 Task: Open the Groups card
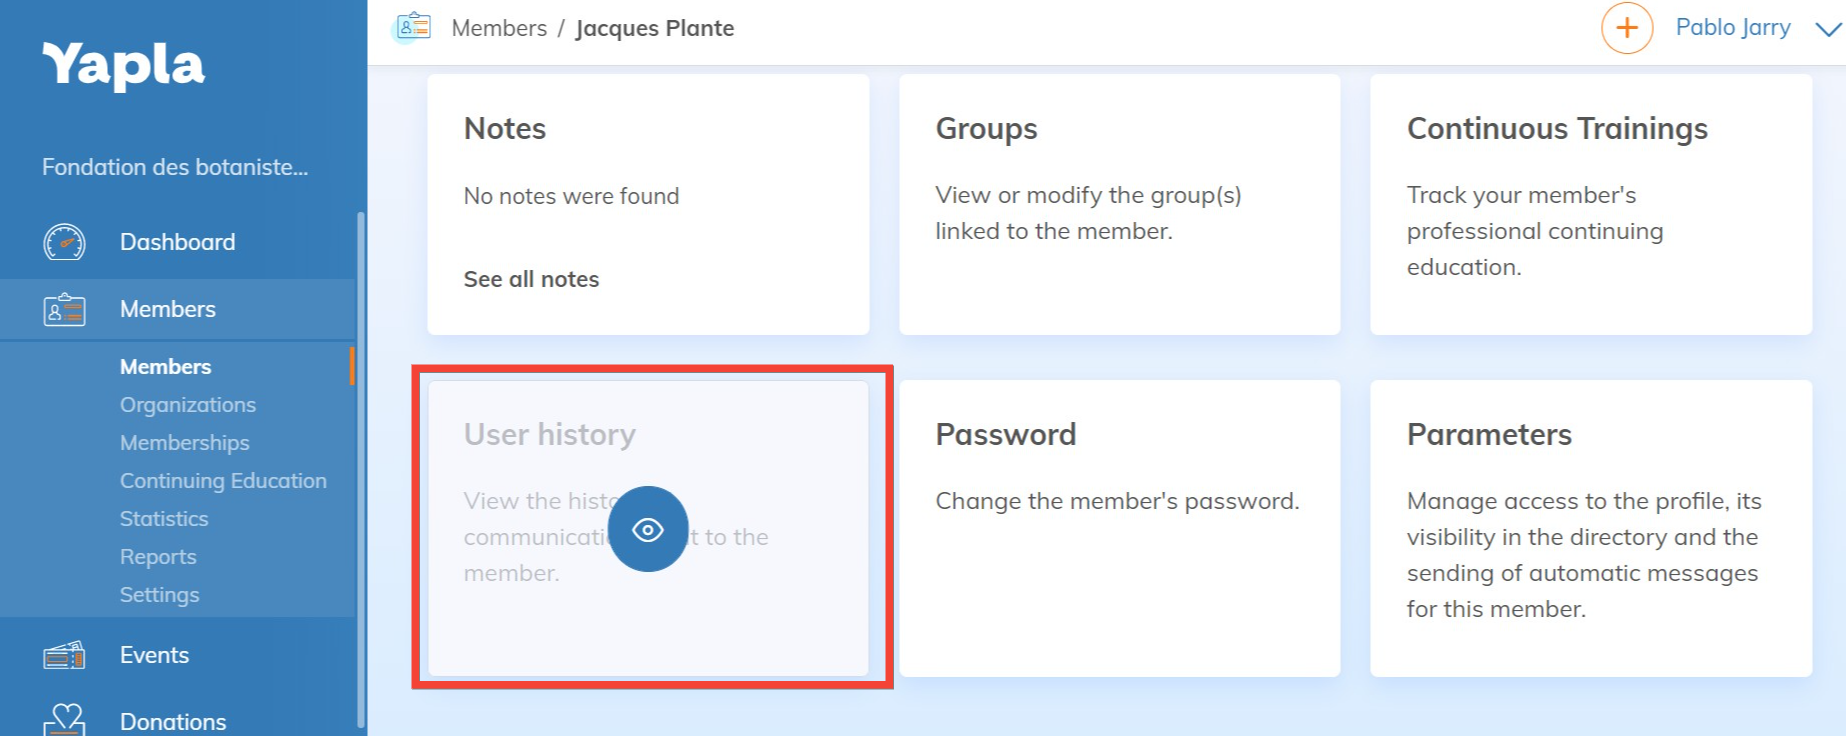[x=1119, y=204]
